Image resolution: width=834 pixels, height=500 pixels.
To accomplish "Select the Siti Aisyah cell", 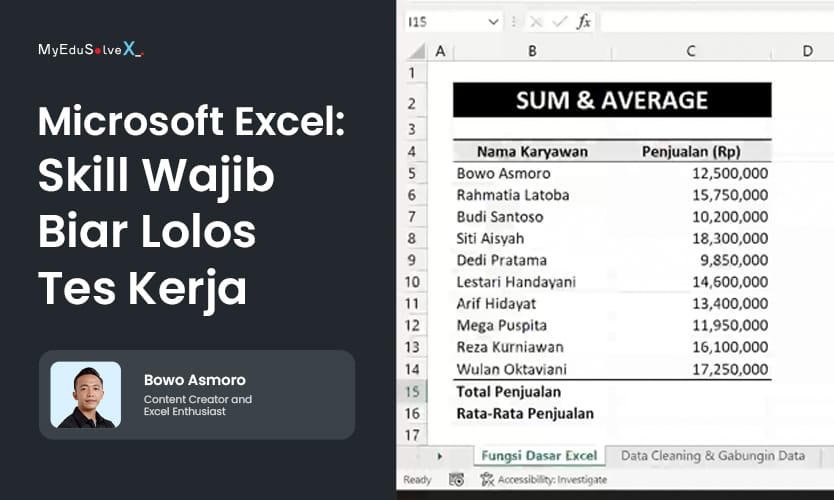I will [x=532, y=238].
